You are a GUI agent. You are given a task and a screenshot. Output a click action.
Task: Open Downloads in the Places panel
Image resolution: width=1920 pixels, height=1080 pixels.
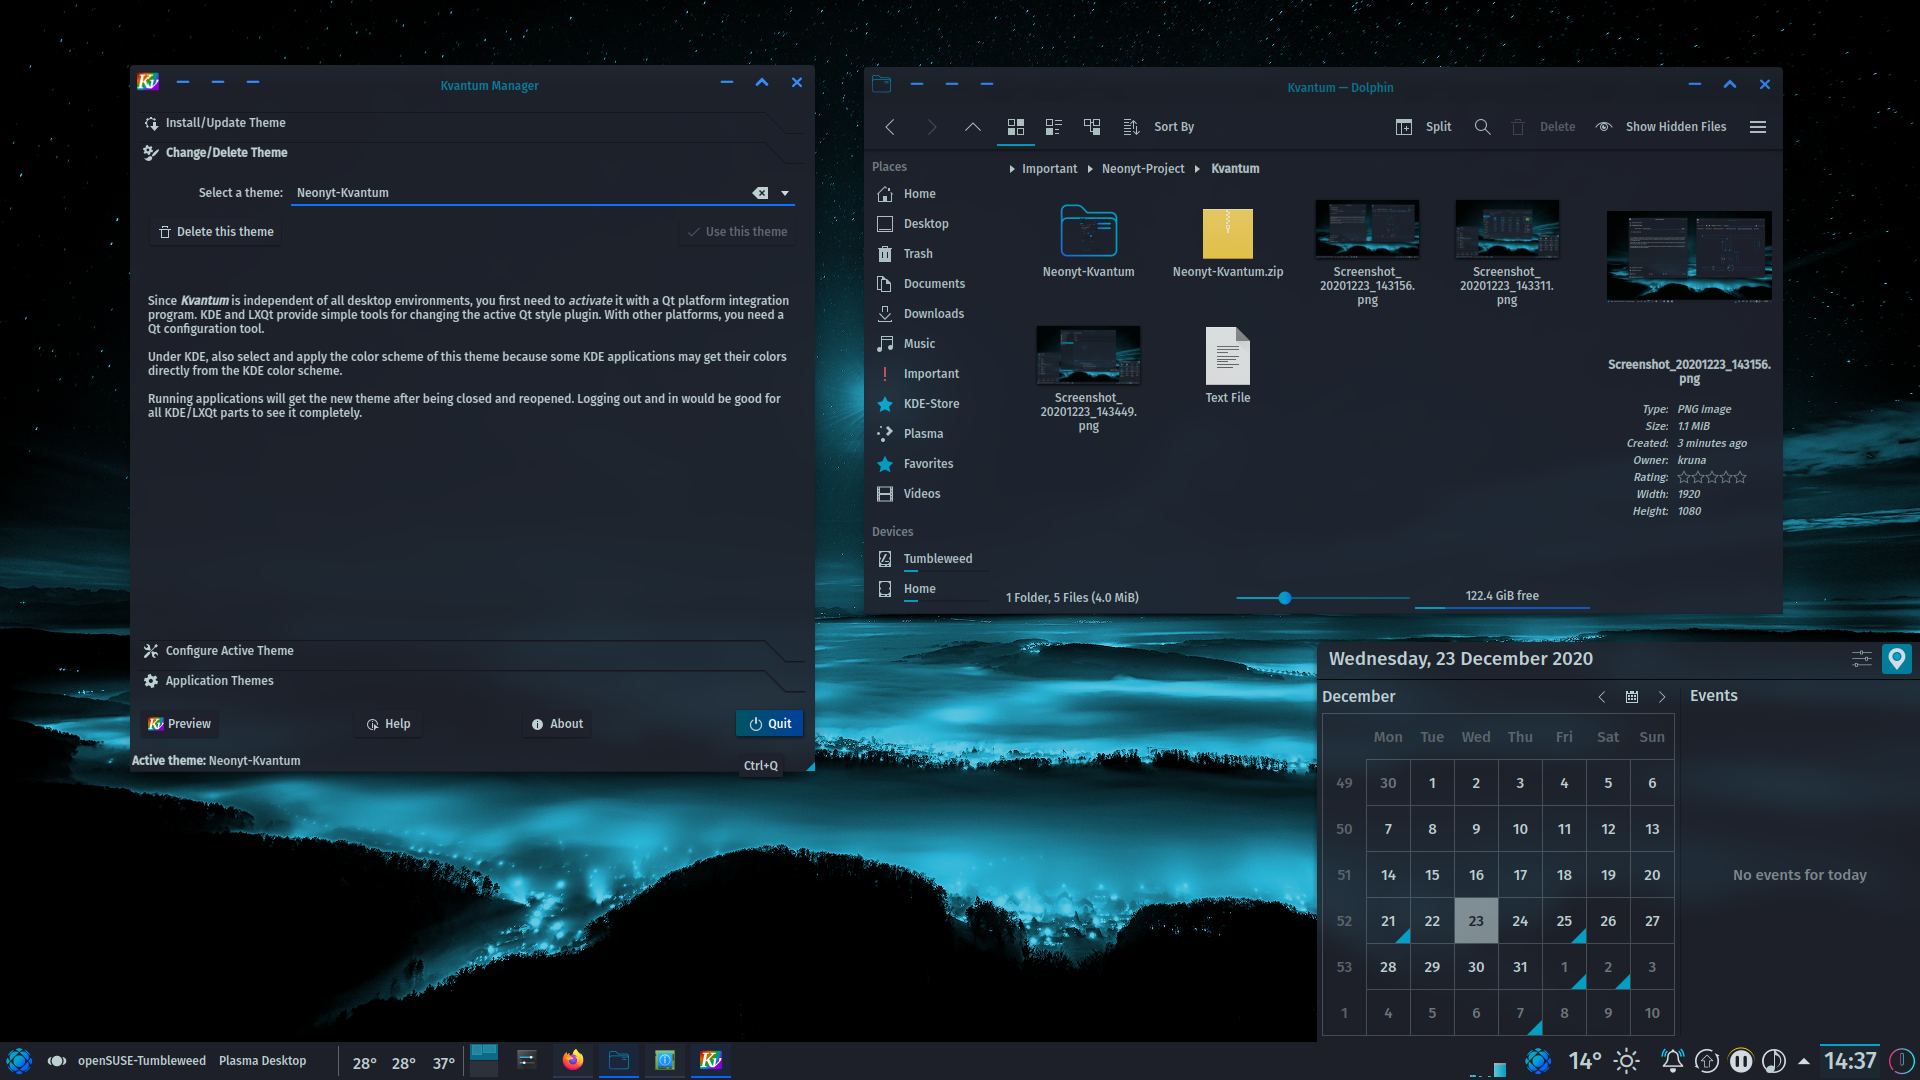(x=932, y=314)
